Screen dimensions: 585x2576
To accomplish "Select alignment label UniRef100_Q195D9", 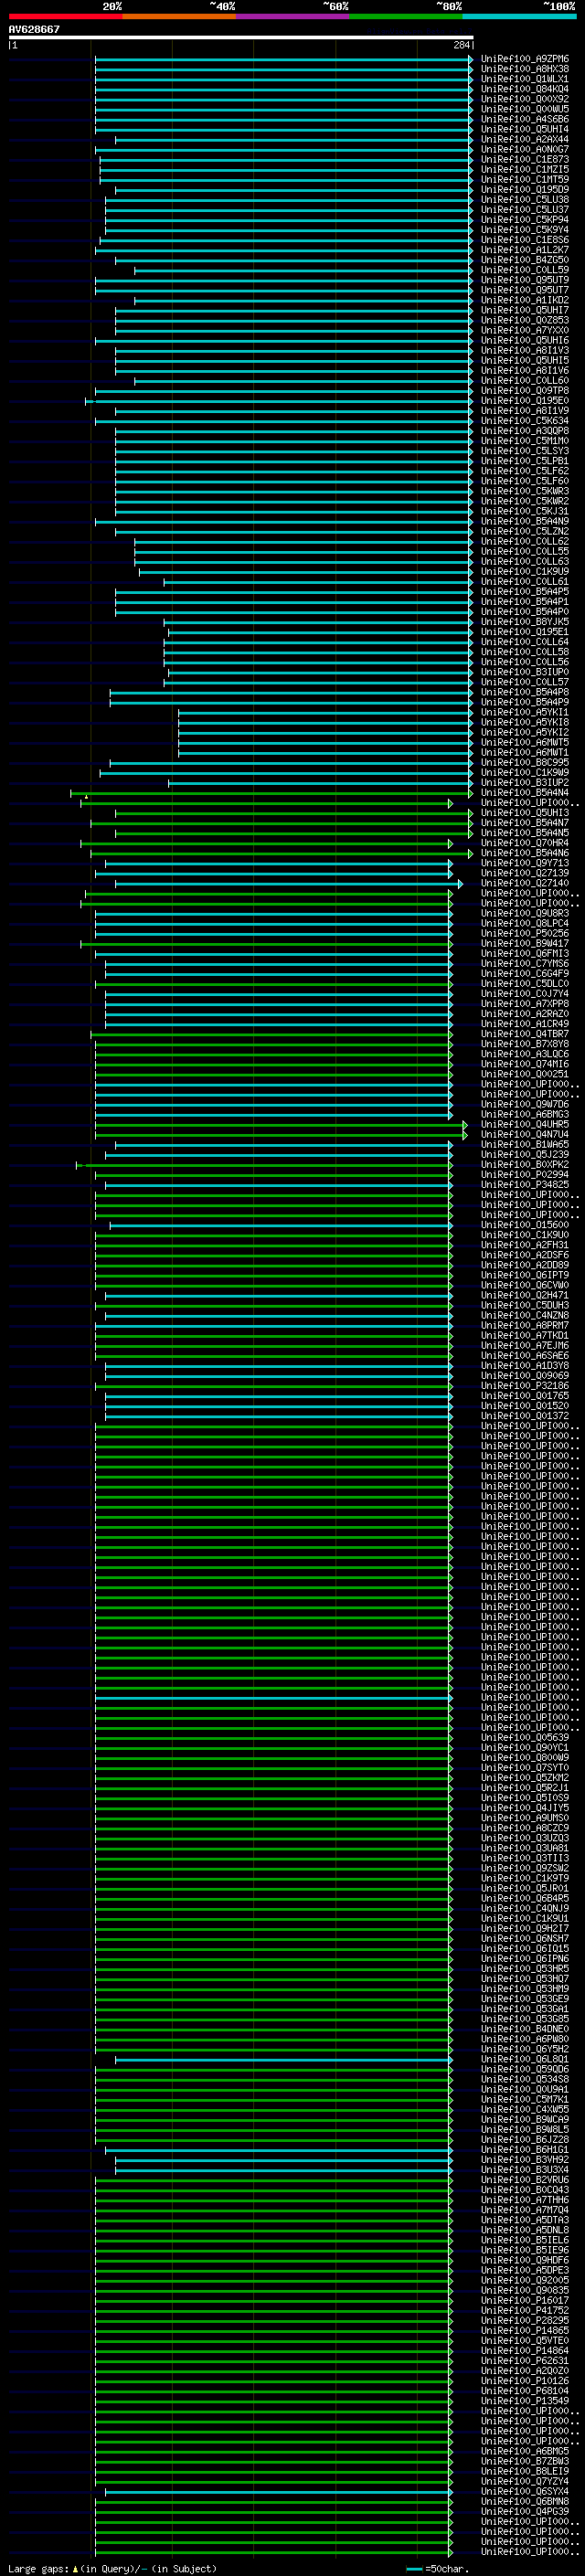I will tap(525, 189).
